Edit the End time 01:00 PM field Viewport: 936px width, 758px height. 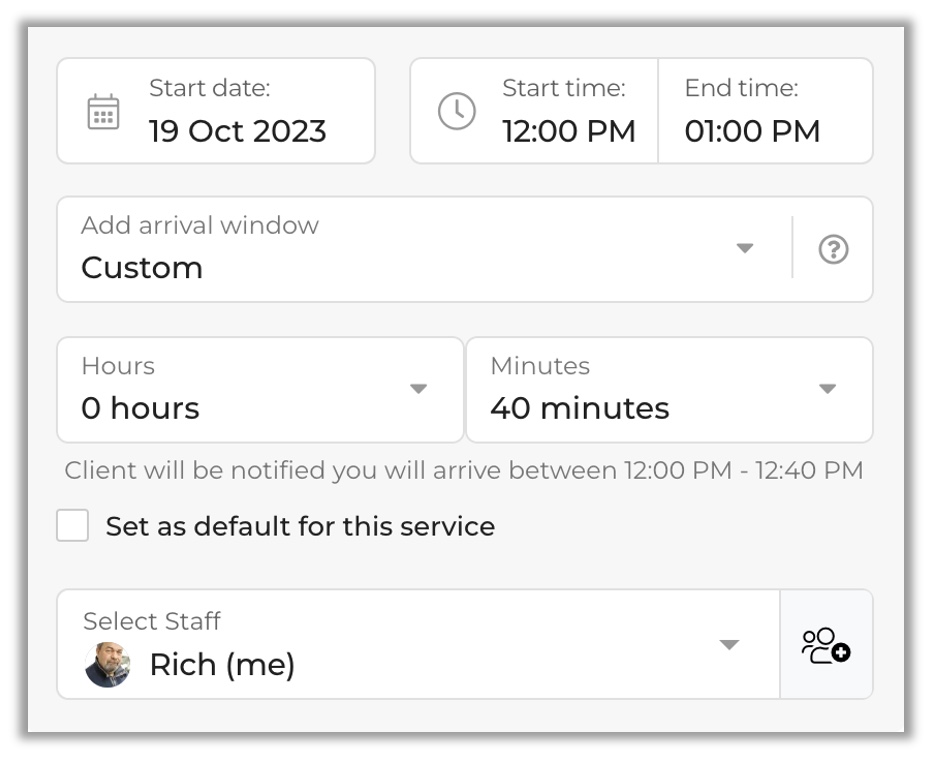(752, 131)
